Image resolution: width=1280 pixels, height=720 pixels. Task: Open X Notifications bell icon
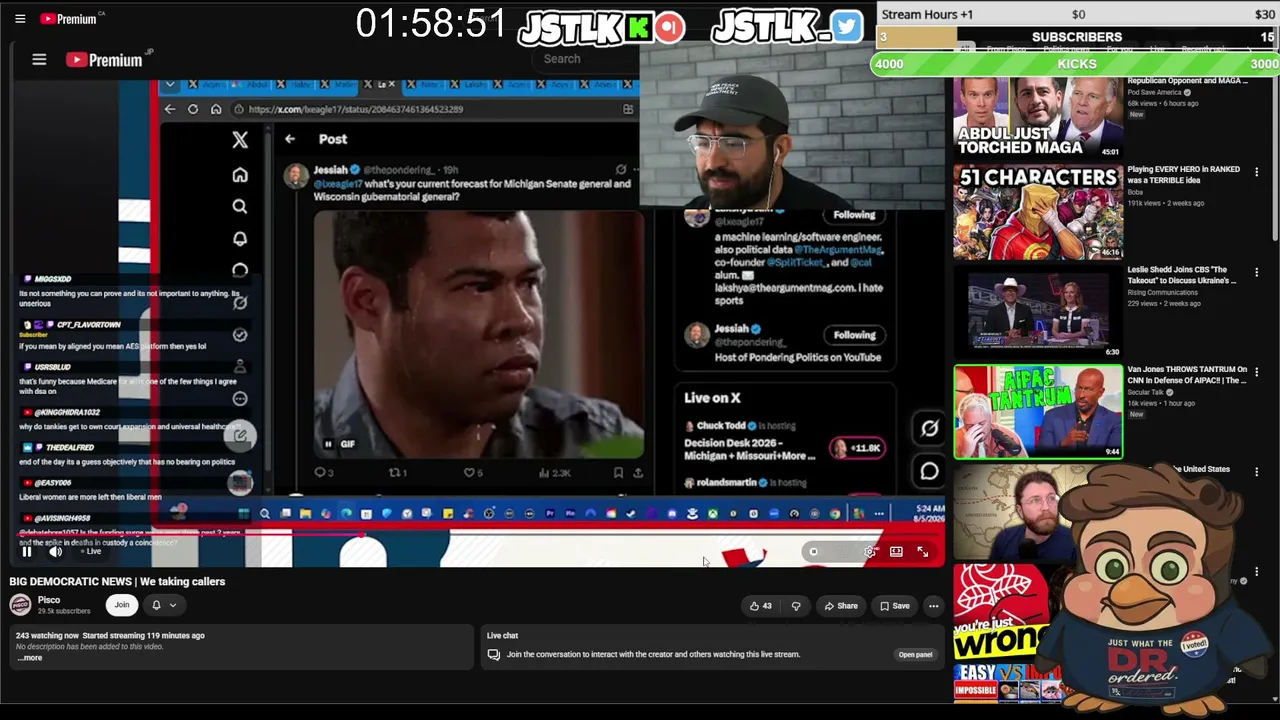coord(240,239)
